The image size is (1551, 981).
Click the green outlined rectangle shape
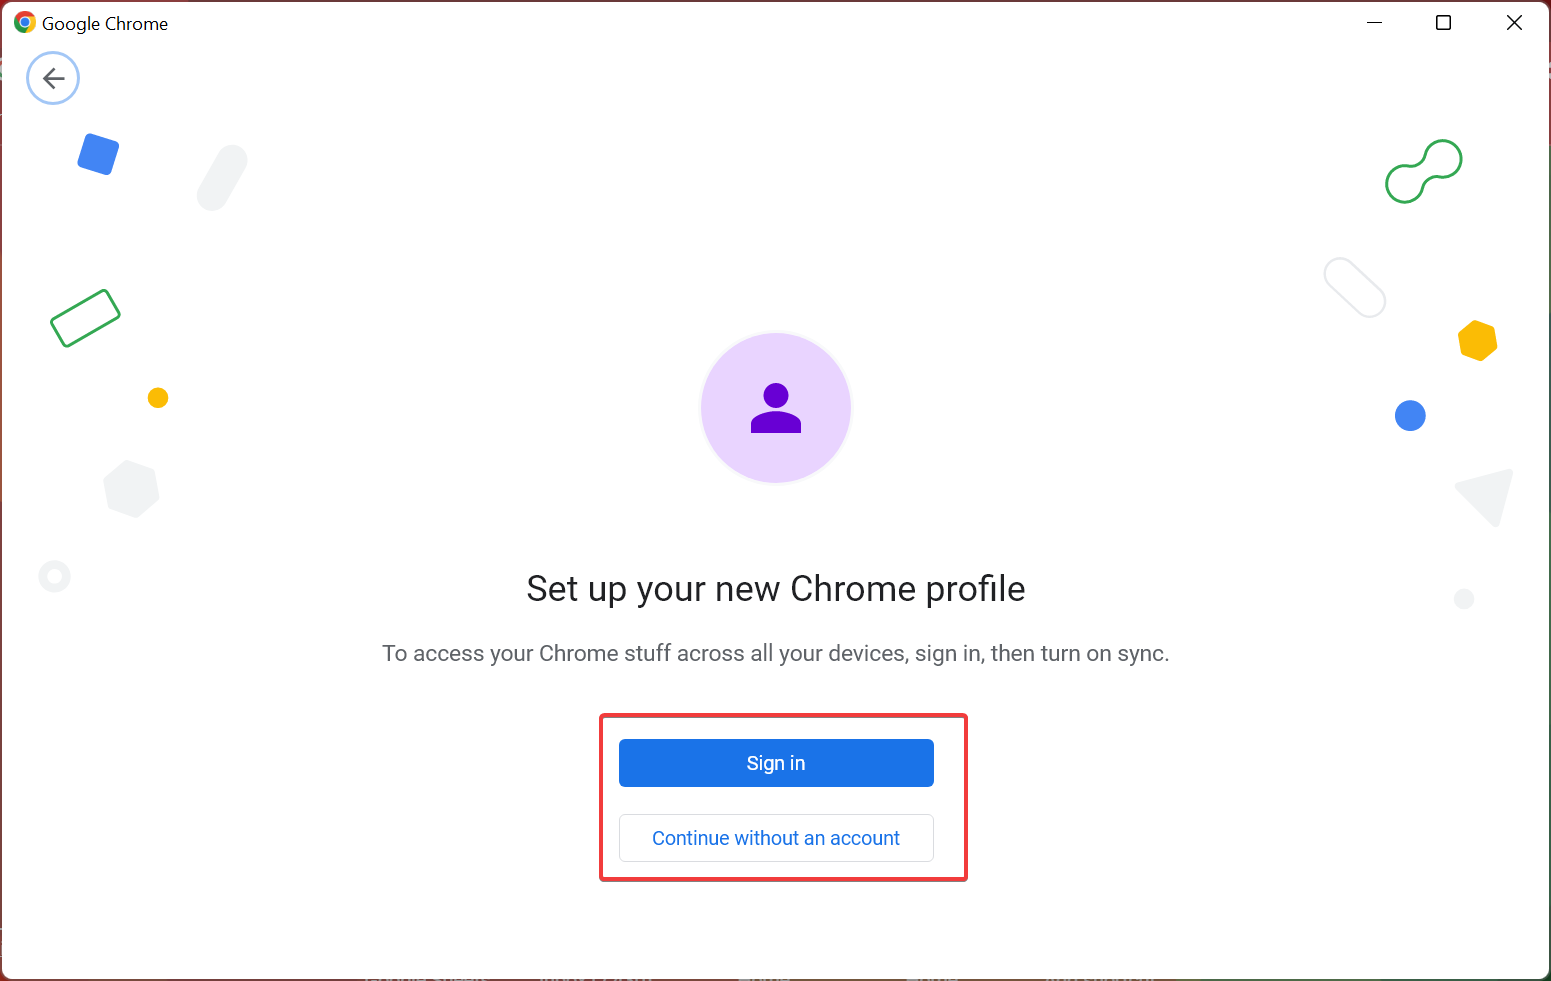tap(85, 318)
